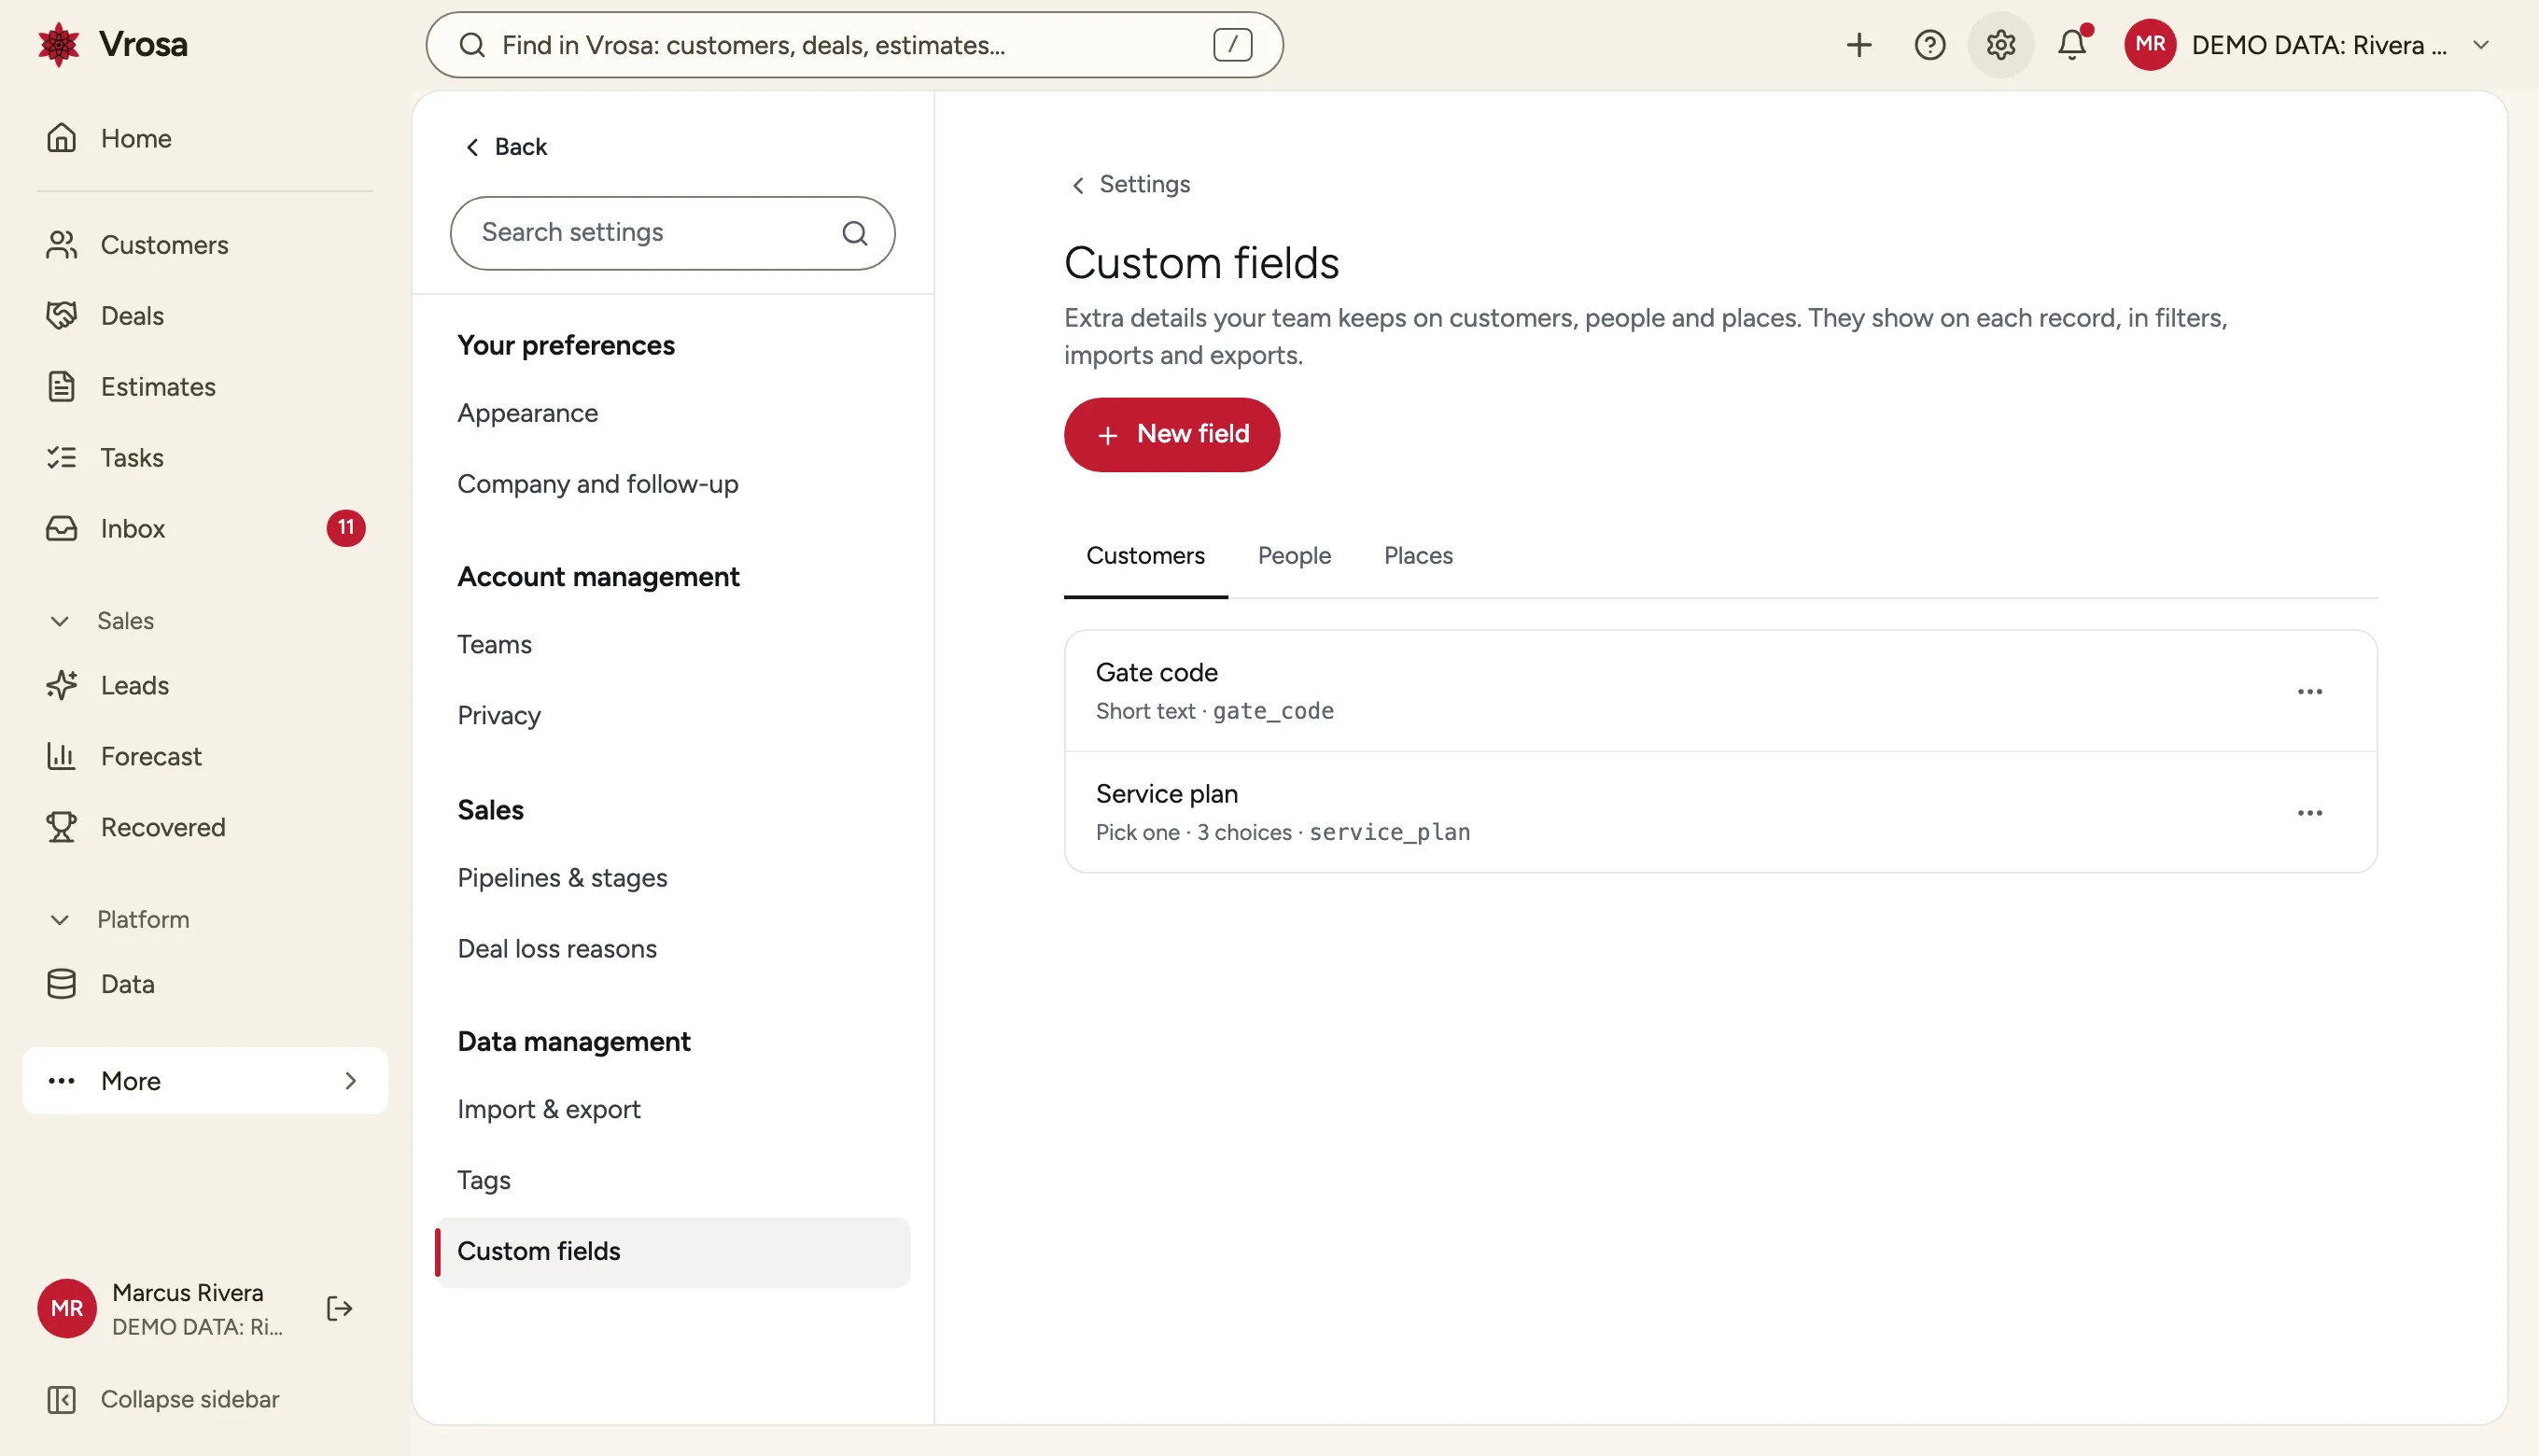Open Data in Platform section
Viewport: 2539px width, 1456px height.
pyautogui.click(x=205, y=985)
